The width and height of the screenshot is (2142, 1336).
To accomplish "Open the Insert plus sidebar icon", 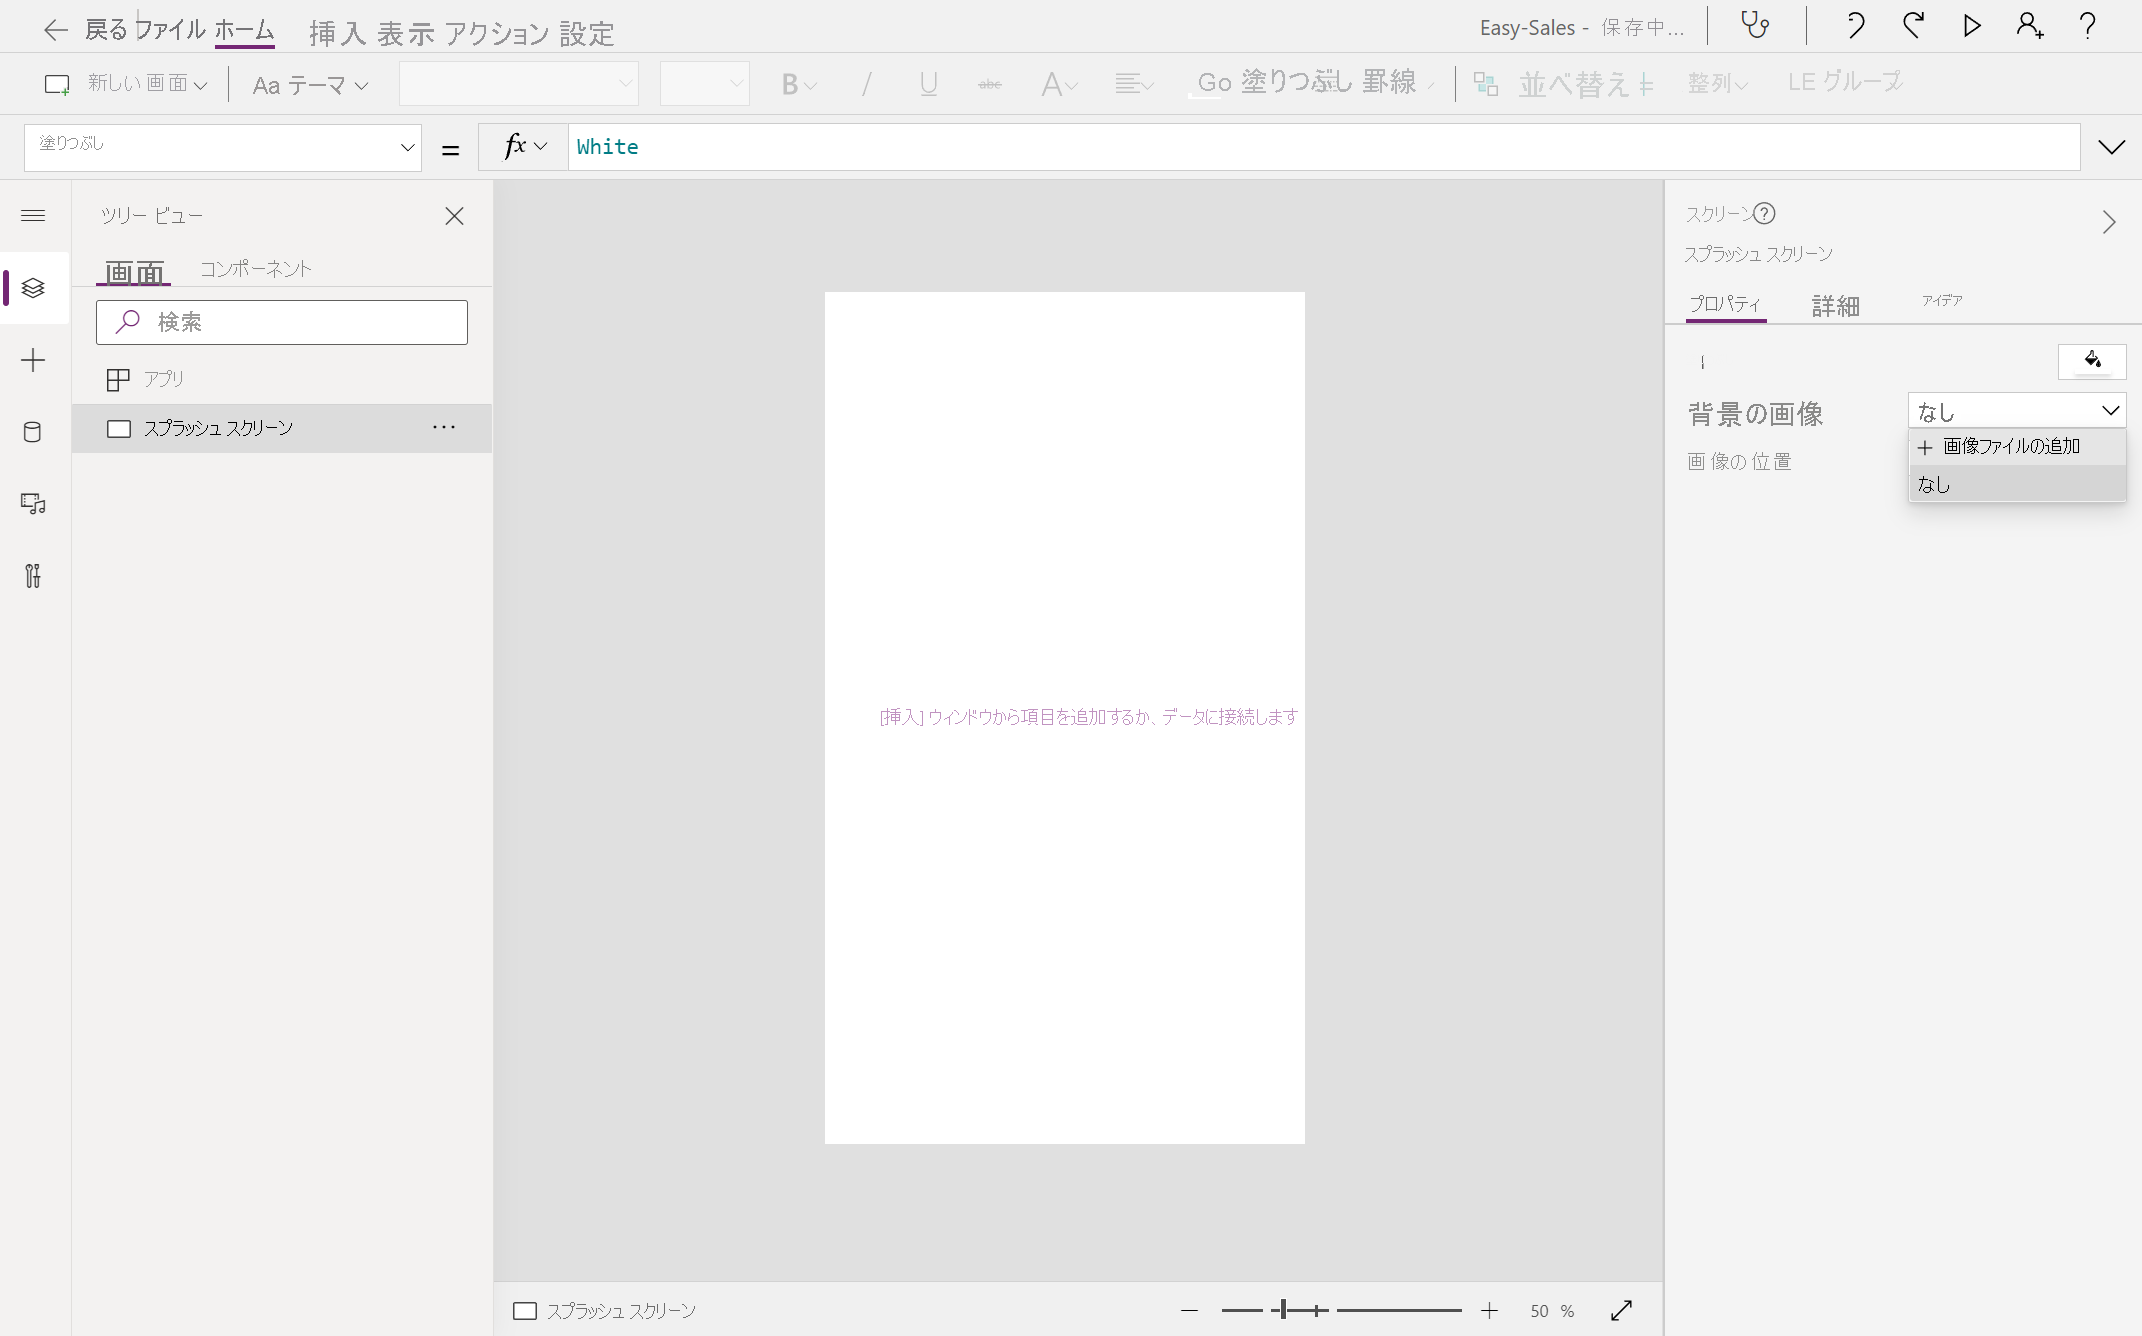I will (33, 360).
